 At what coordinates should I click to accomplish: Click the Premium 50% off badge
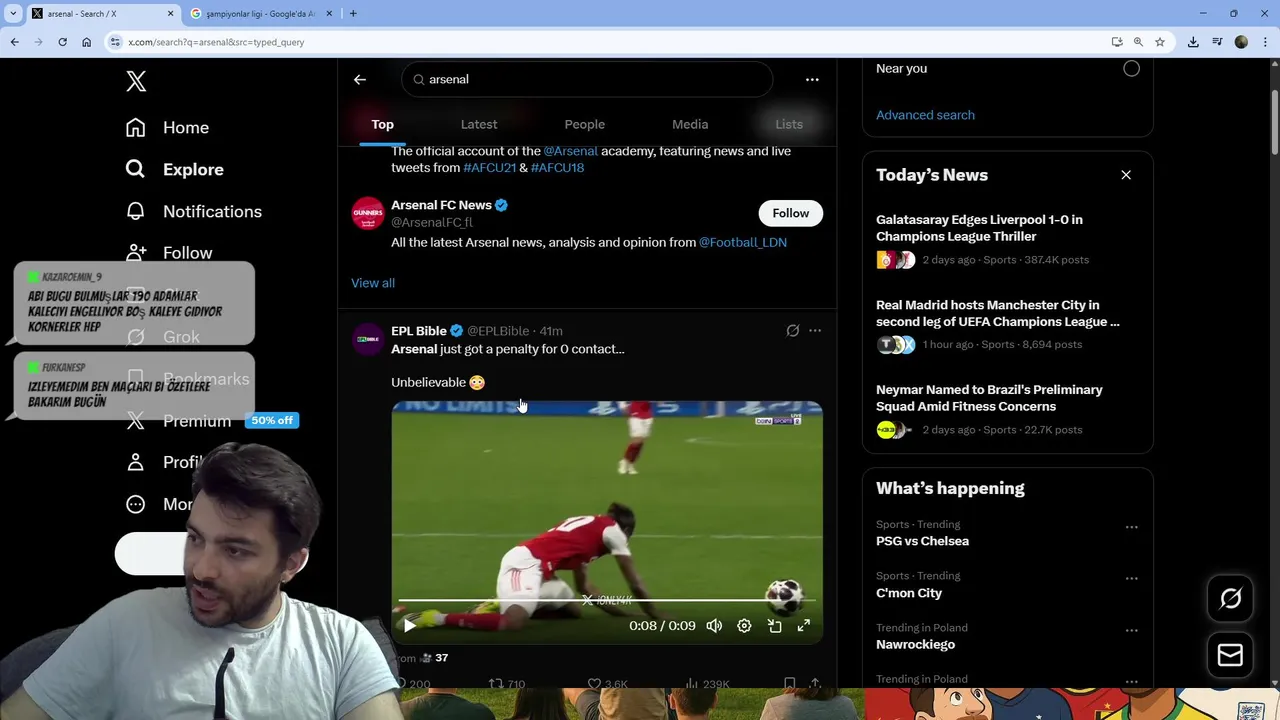[x=272, y=420]
